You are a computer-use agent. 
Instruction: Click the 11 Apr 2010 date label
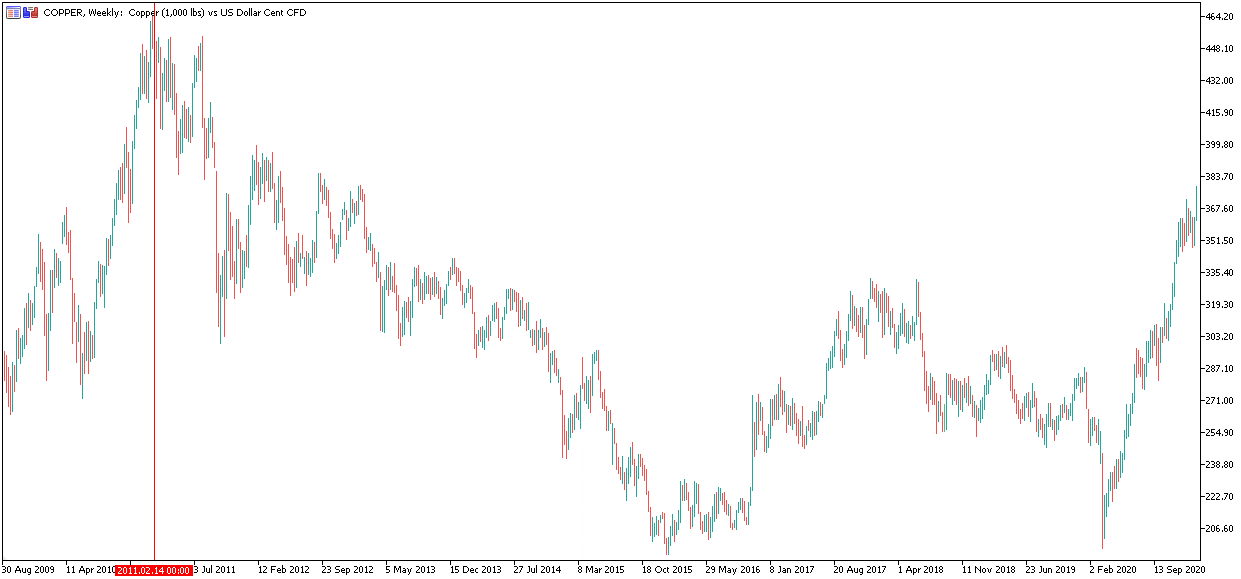[91, 570]
